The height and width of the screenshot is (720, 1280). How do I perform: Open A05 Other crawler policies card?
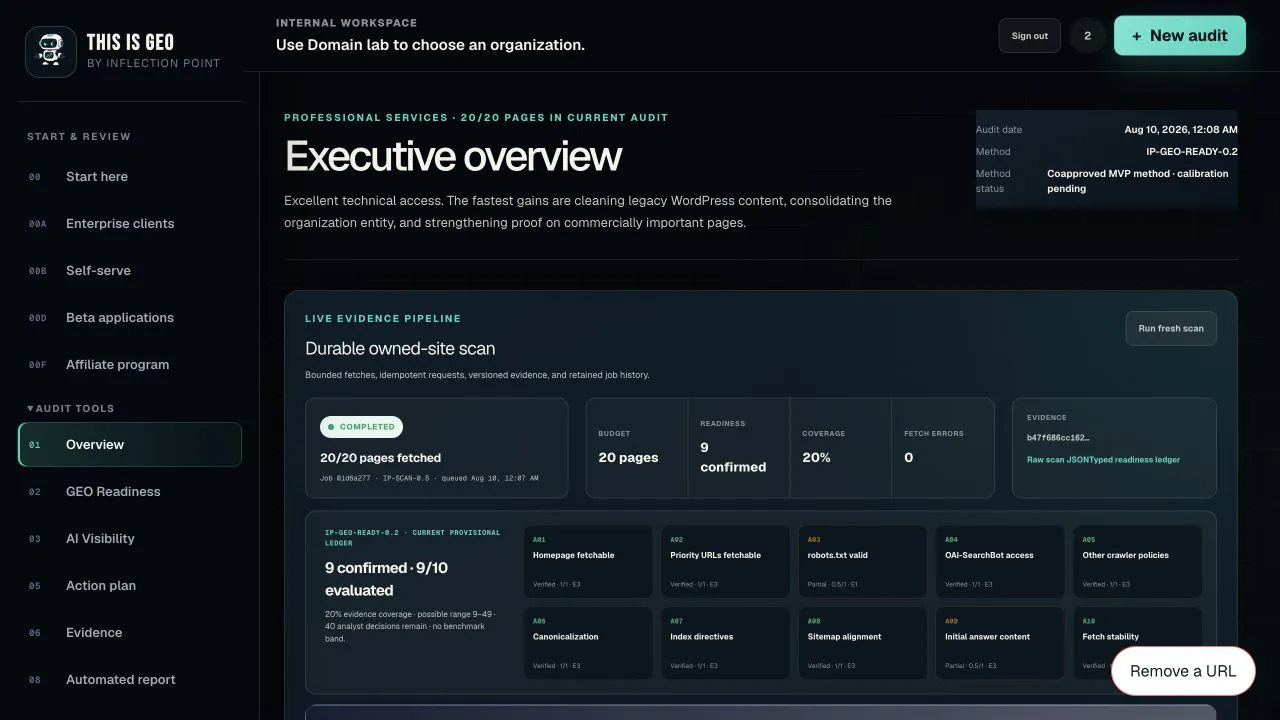point(1138,562)
